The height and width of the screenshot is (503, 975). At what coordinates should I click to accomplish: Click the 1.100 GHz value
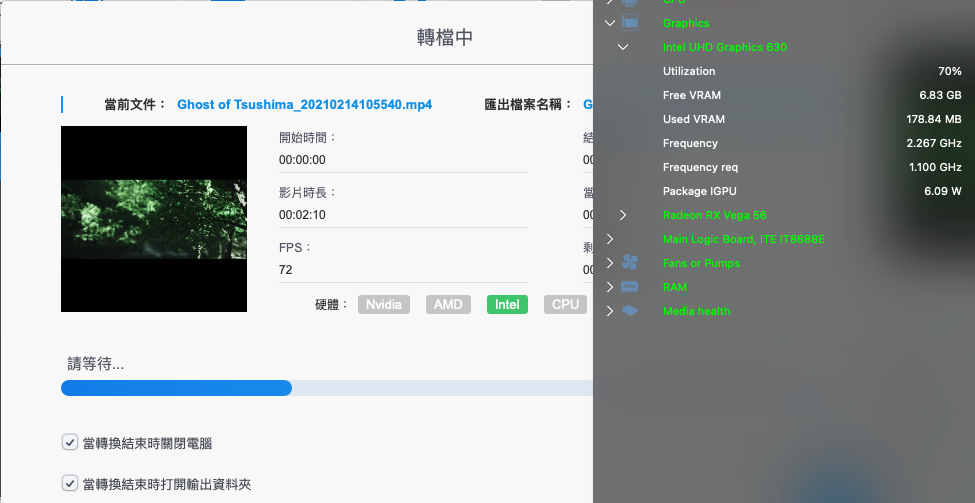935,167
